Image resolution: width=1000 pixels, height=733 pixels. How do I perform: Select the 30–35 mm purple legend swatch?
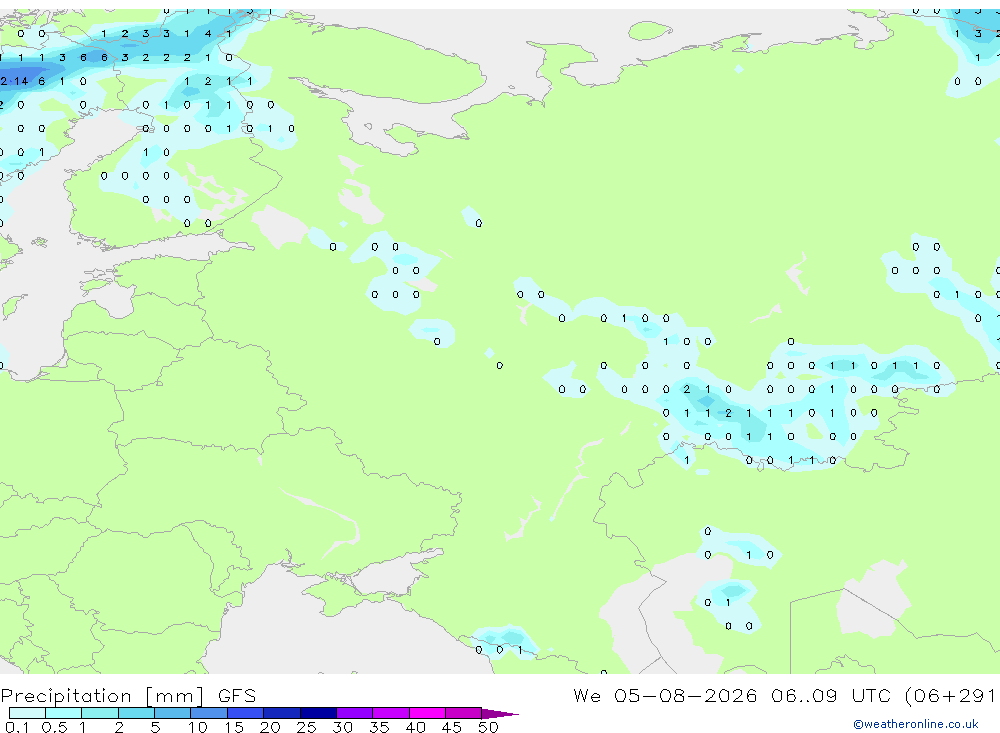pyautogui.click(x=355, y=713)
